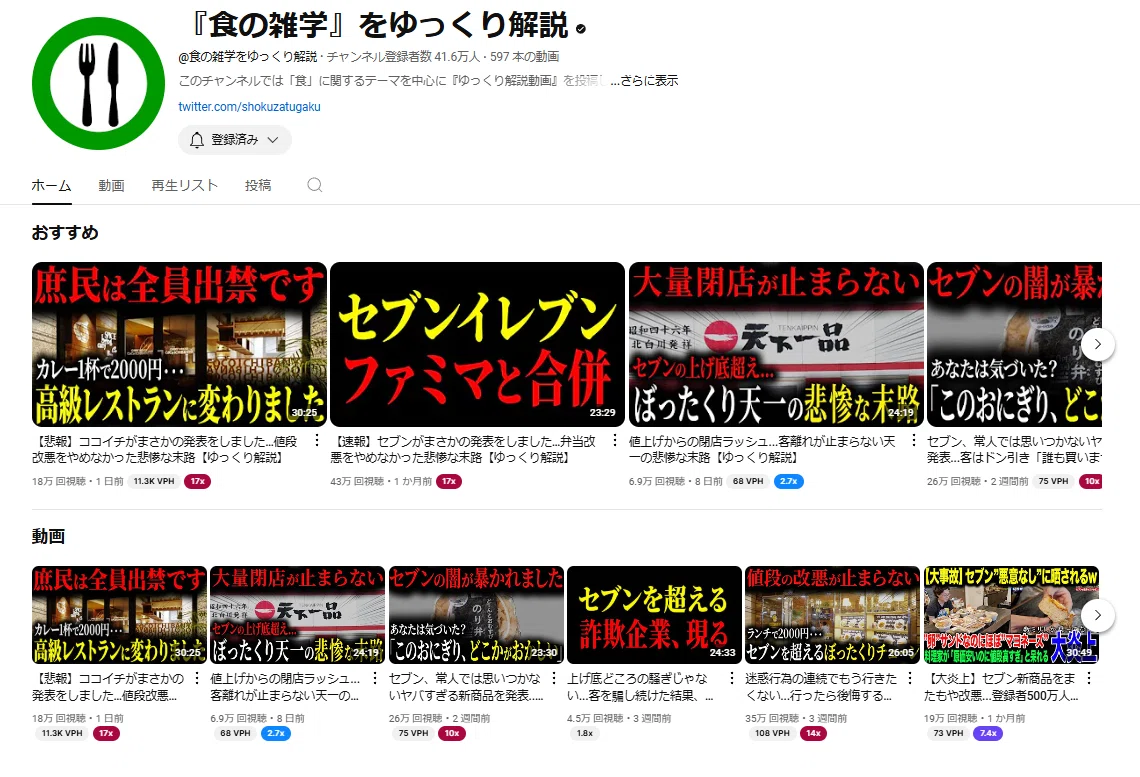Click the text 43万 回視聴・1 か月前

click(381, 481)
